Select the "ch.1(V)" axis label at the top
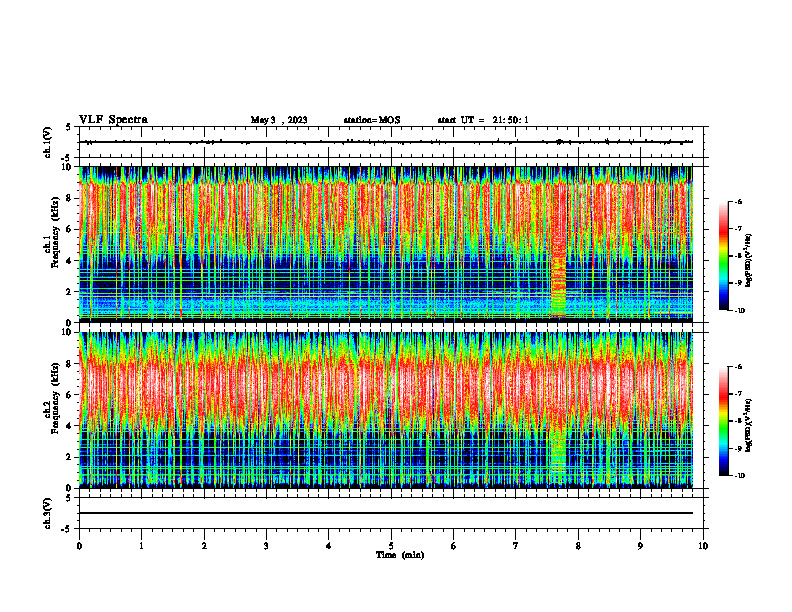 coord(47,142)
